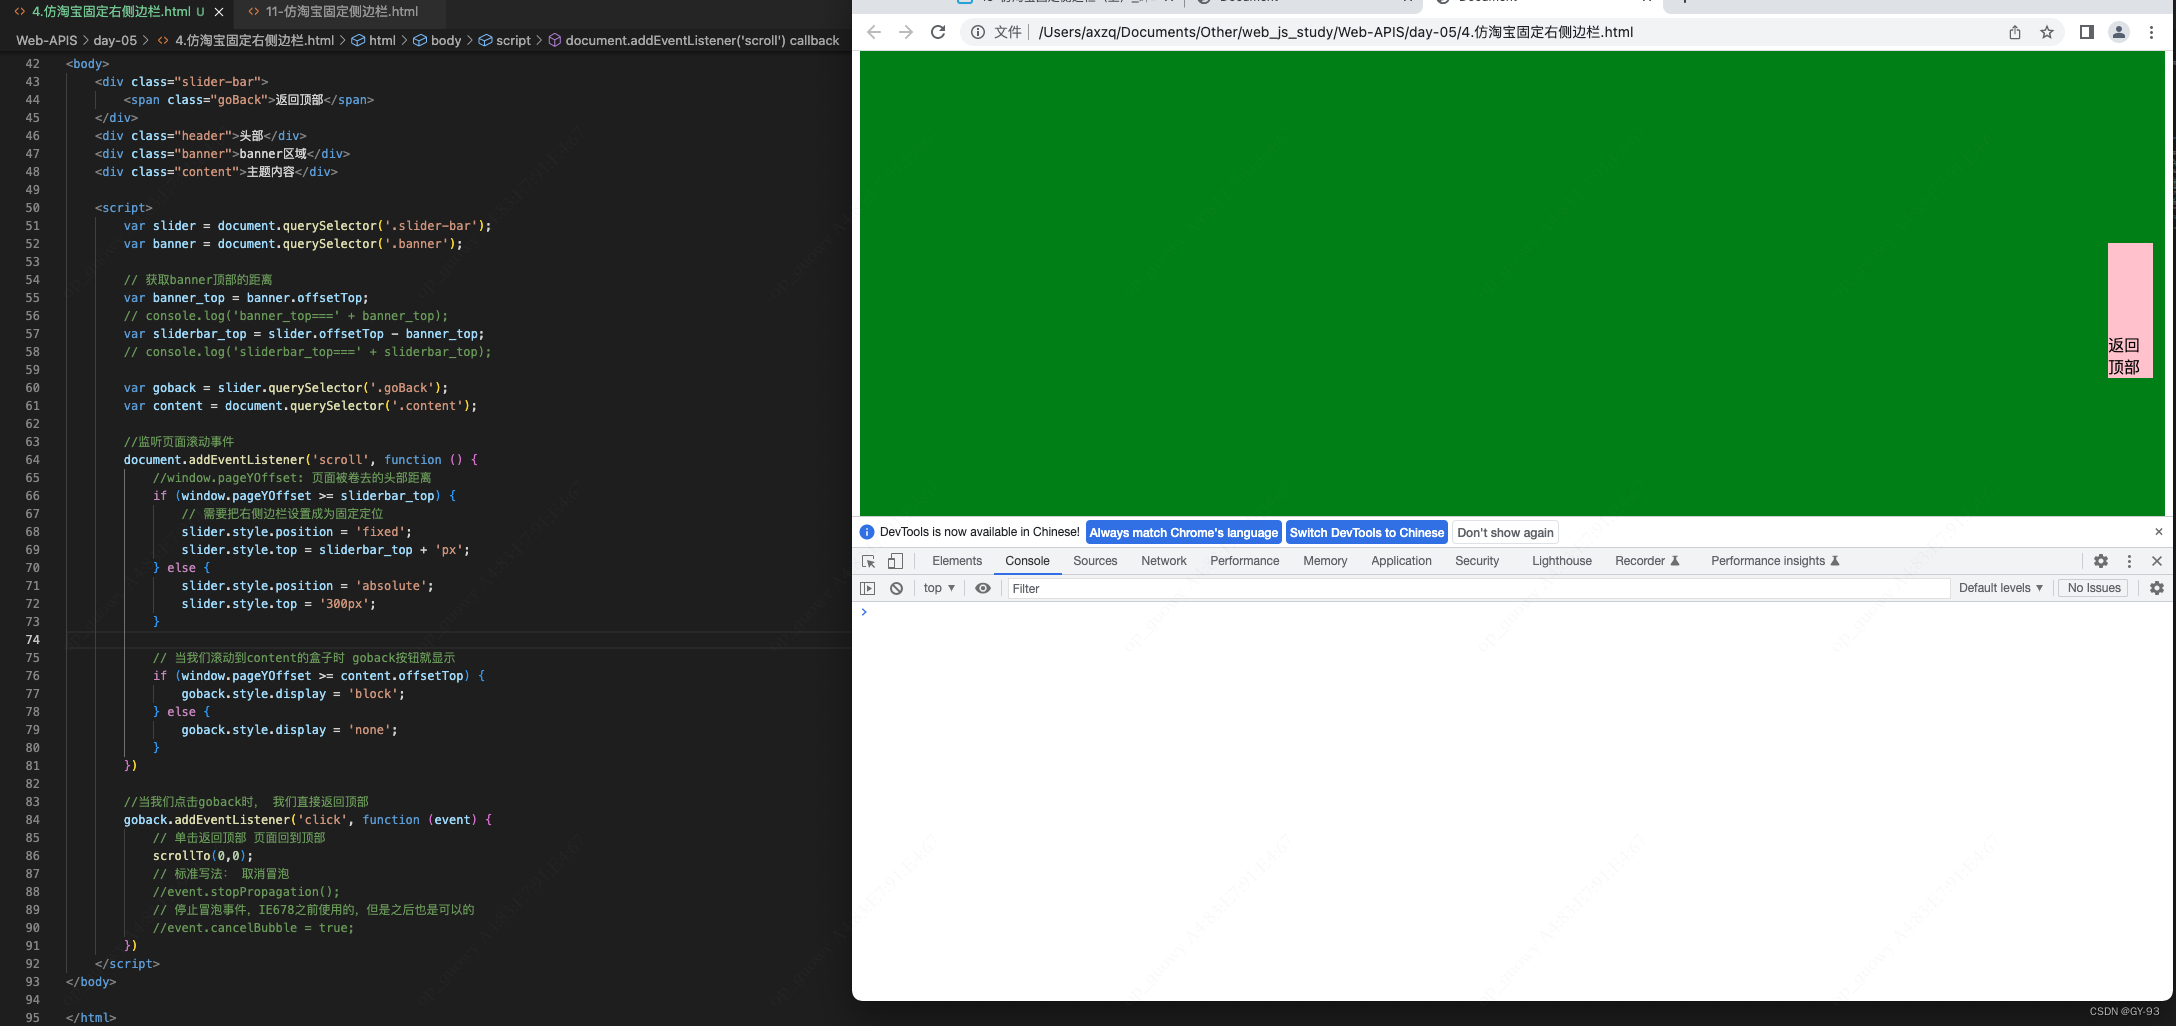Viewport: 2176px width, 1026px height.
Task: Click the code line goback.style.display = 'block';
Action: [293, 694]
